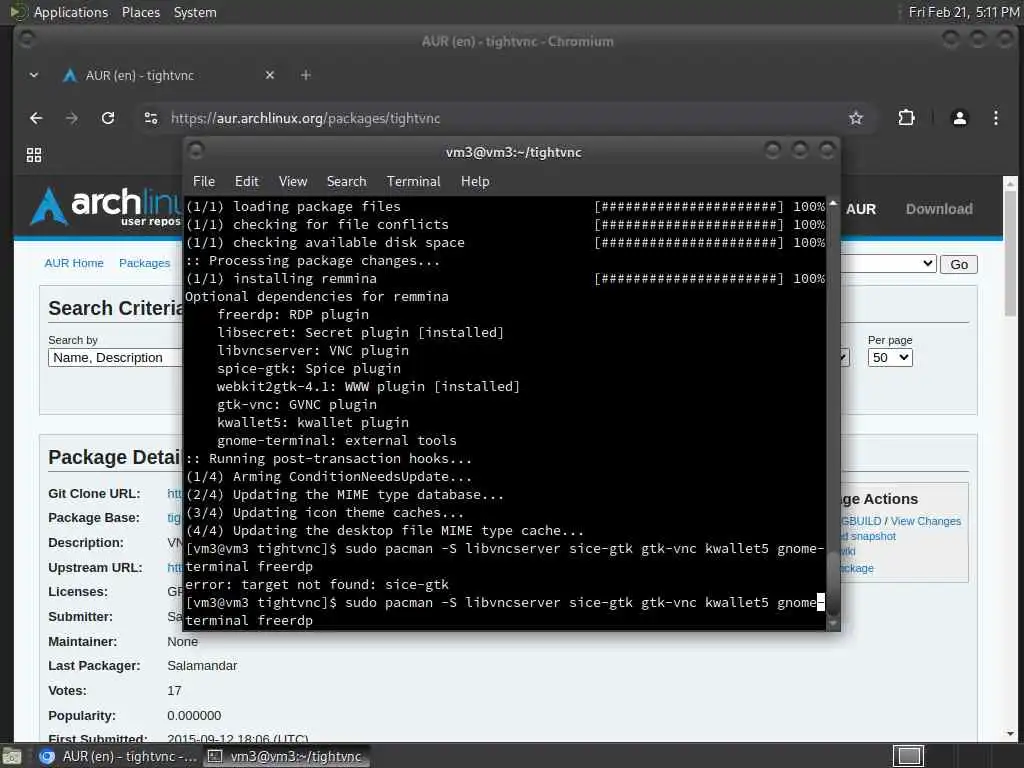This screenshot has height=768, width=1024.
Task: Click 'spice-gtk: Spice plugin' line
Action: [309, 368]
